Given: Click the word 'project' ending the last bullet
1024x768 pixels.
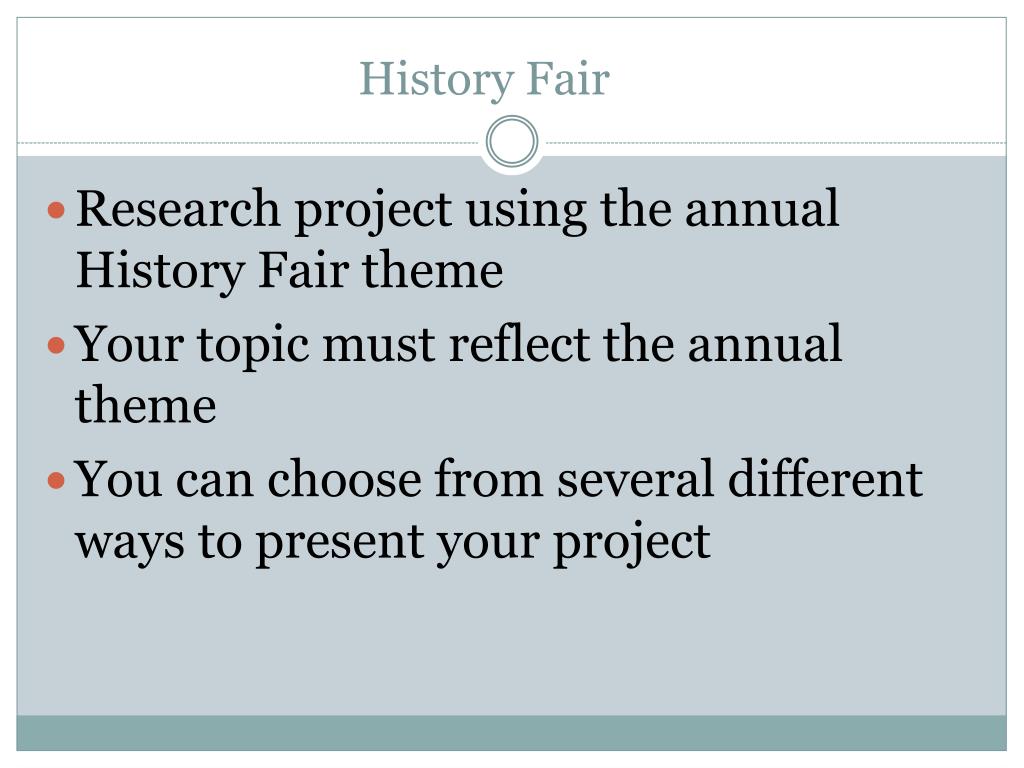Looking at the screenshot, I should point(632,545).
